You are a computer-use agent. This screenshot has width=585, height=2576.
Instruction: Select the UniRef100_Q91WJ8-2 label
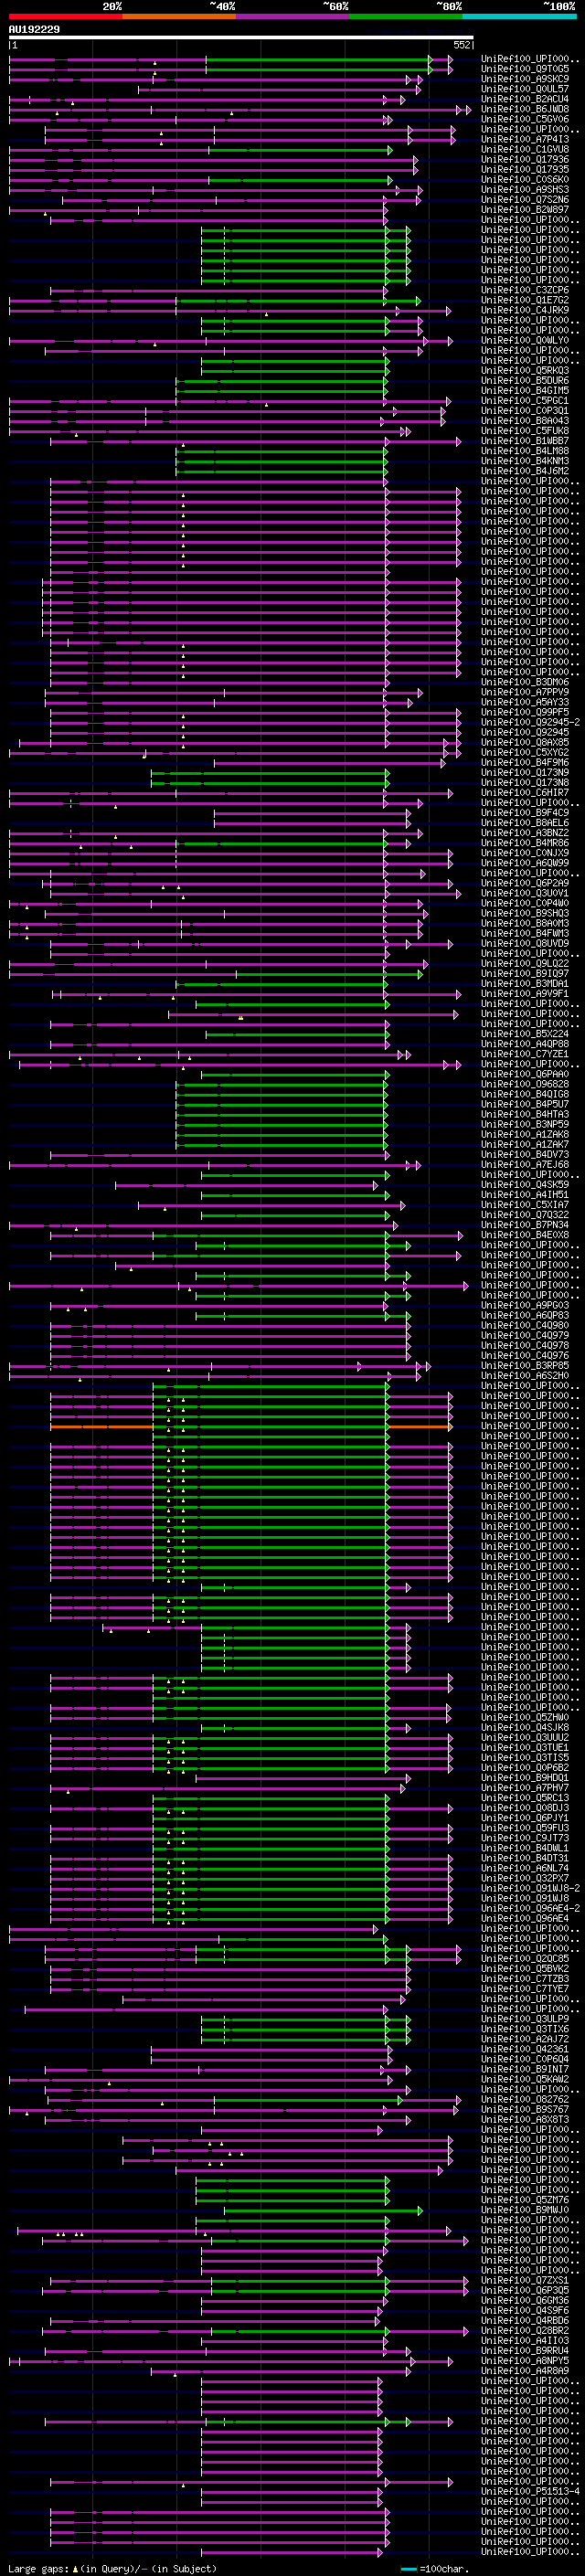pyautogui.click(x=530, y=1888)
